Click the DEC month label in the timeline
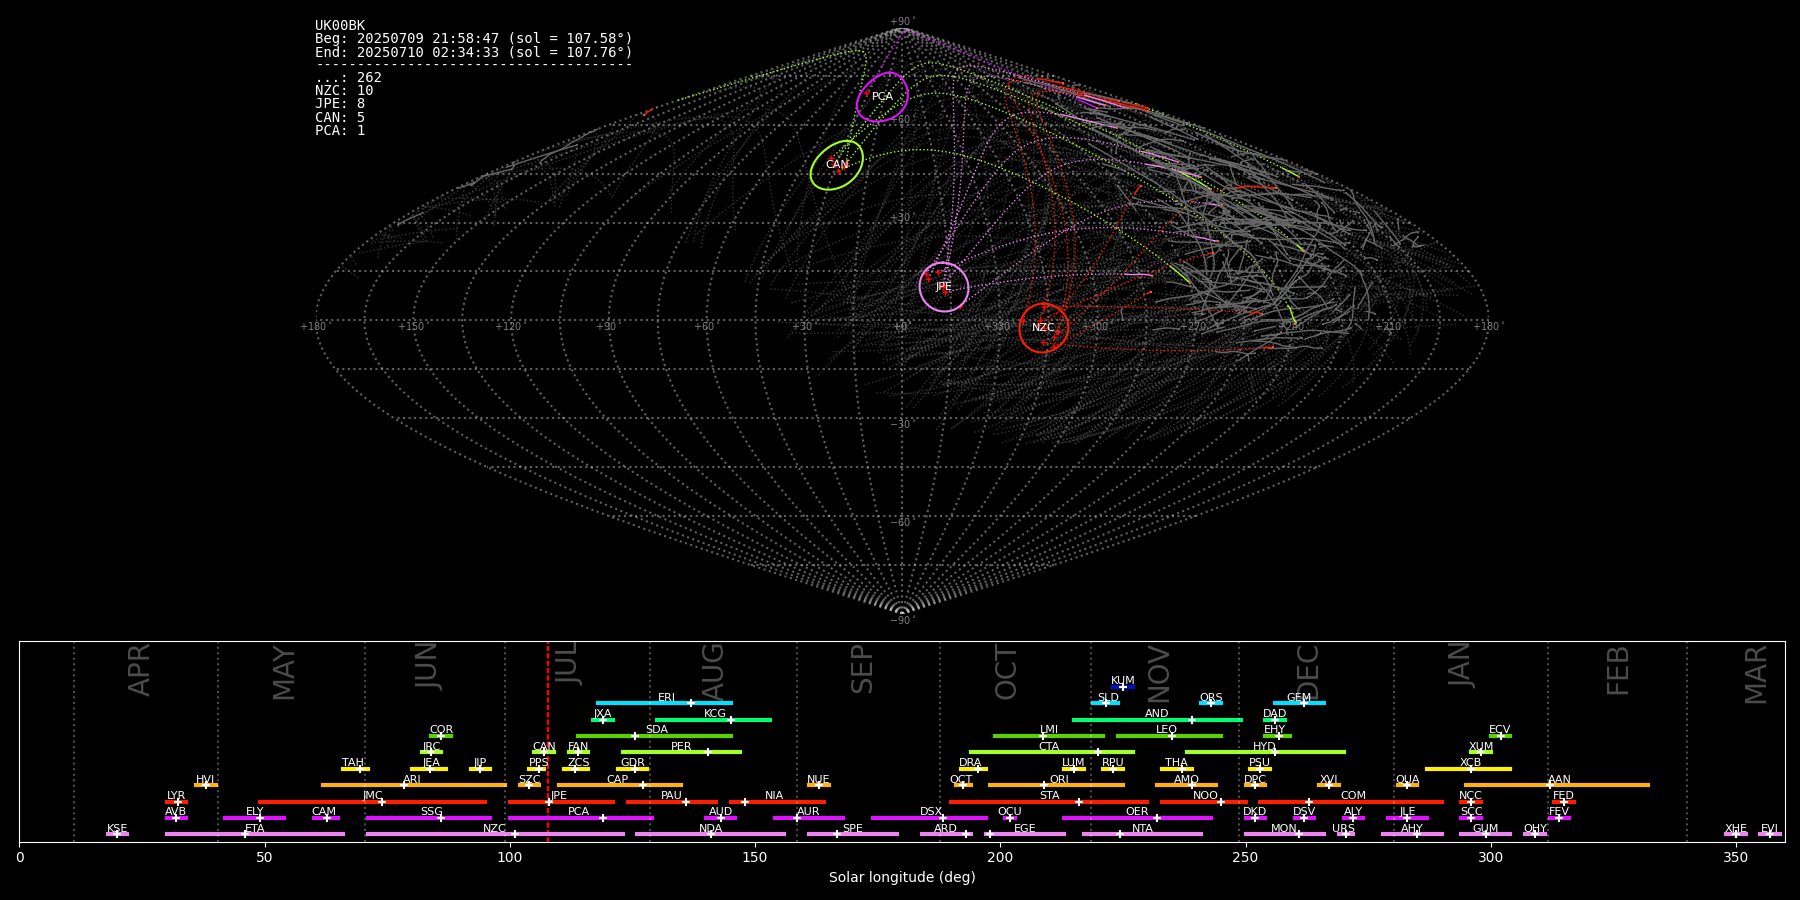Image resolution: width=1800 pixels, height=900 pixels. pos(1308,672)
